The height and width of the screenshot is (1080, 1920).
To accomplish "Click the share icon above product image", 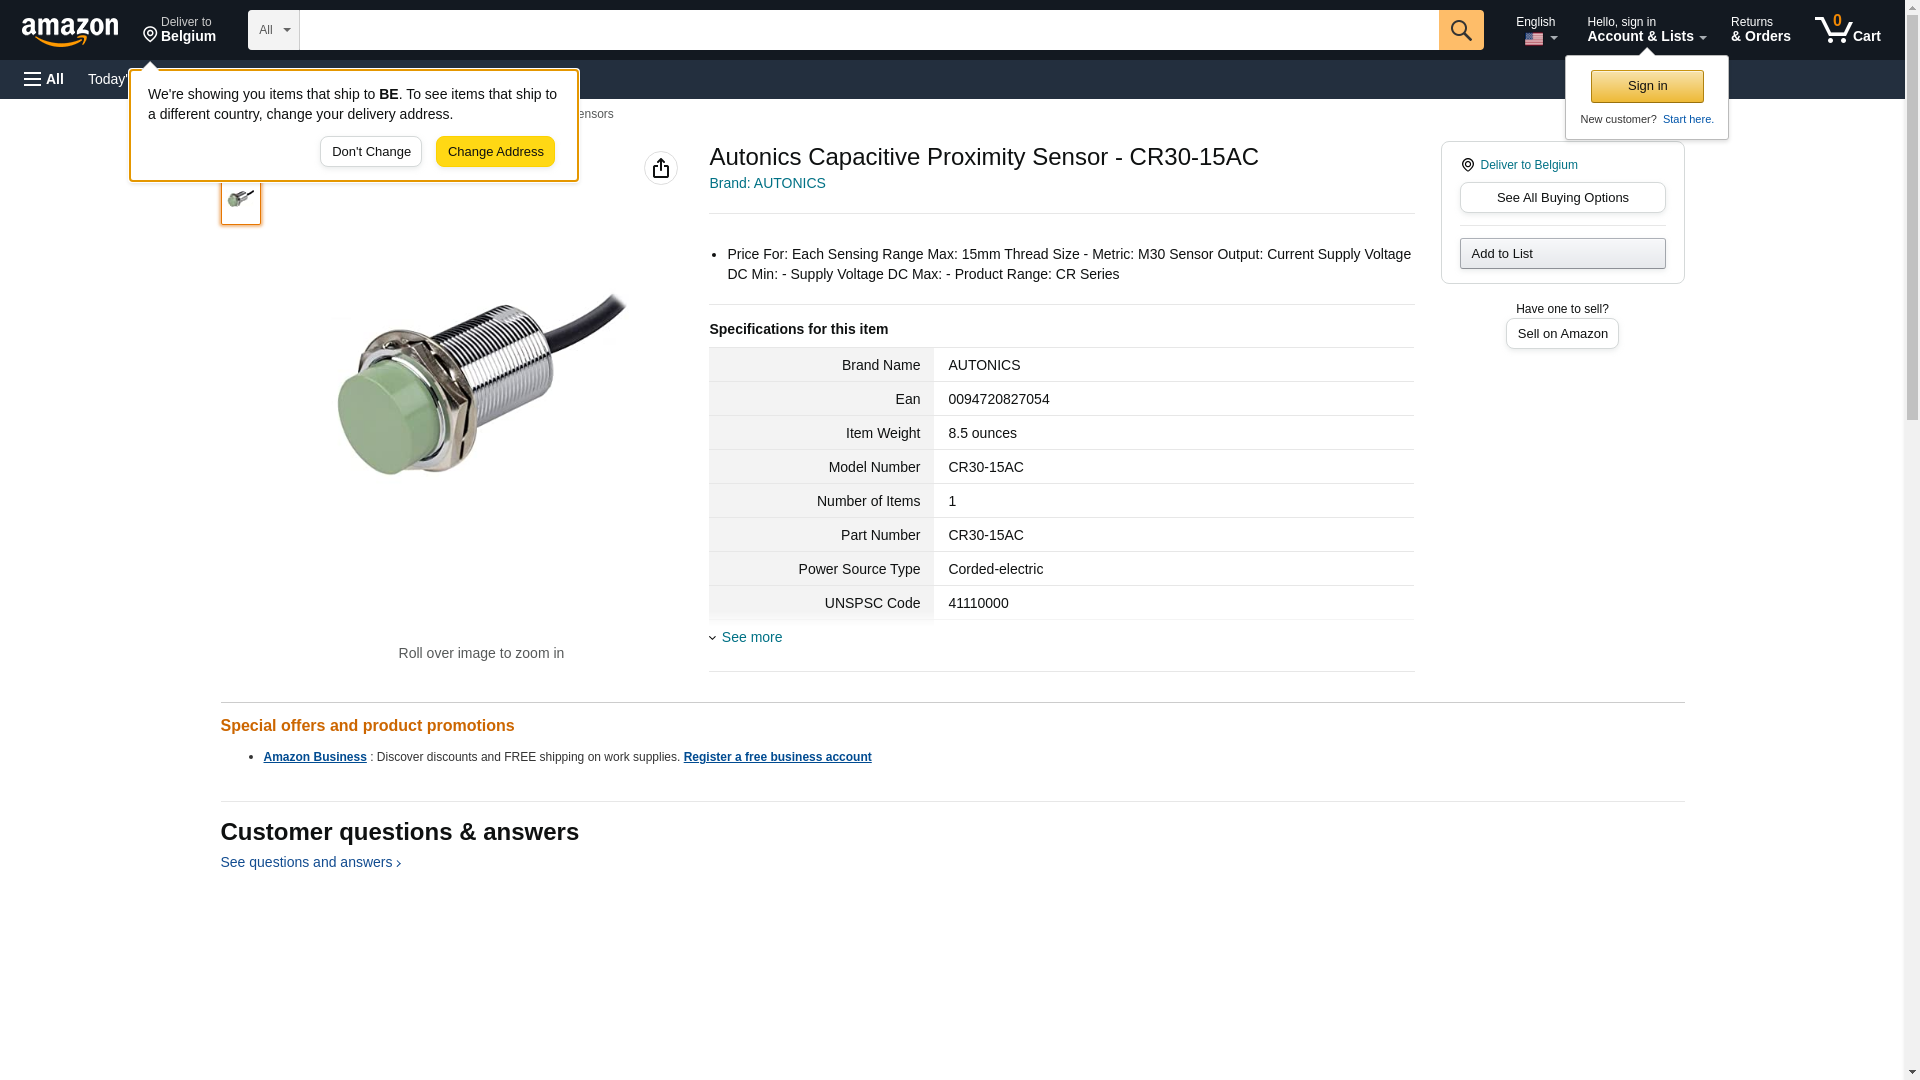I will [x=661, y=168].
